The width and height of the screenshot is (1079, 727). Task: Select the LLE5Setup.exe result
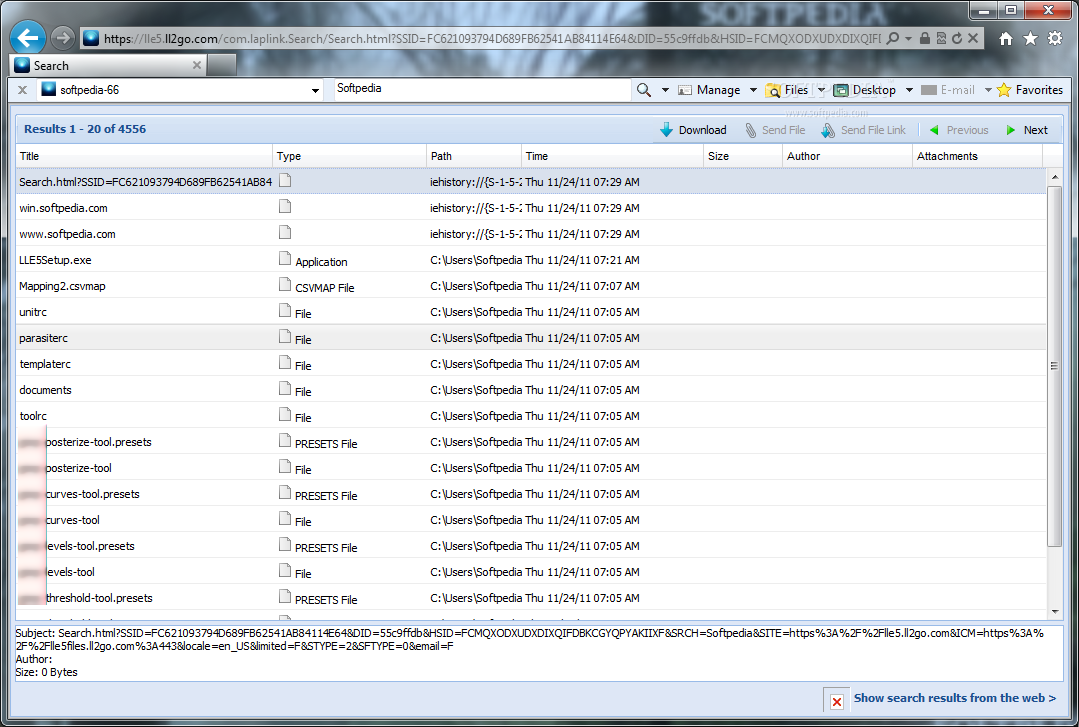(x=531, y=260)
